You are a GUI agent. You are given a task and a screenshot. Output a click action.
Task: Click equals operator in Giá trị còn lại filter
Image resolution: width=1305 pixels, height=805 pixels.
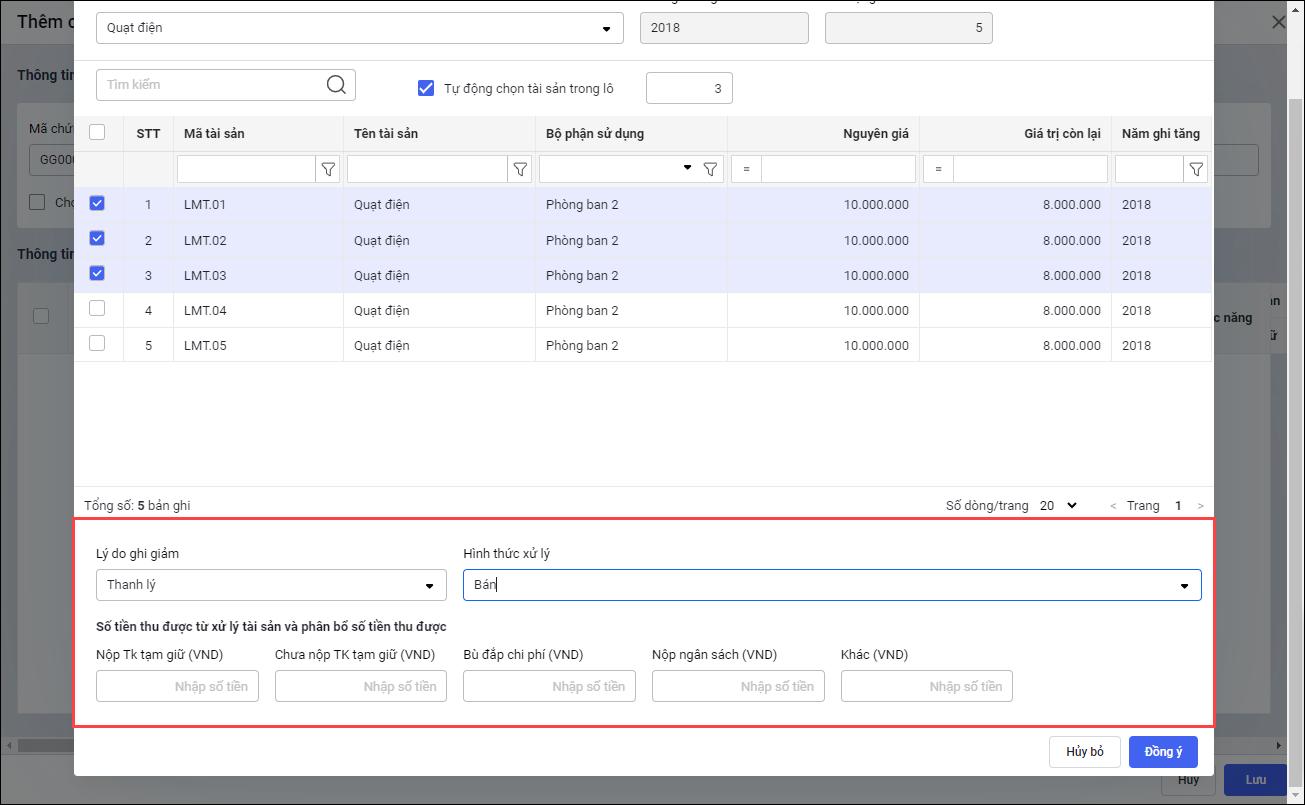click(938, 170)
